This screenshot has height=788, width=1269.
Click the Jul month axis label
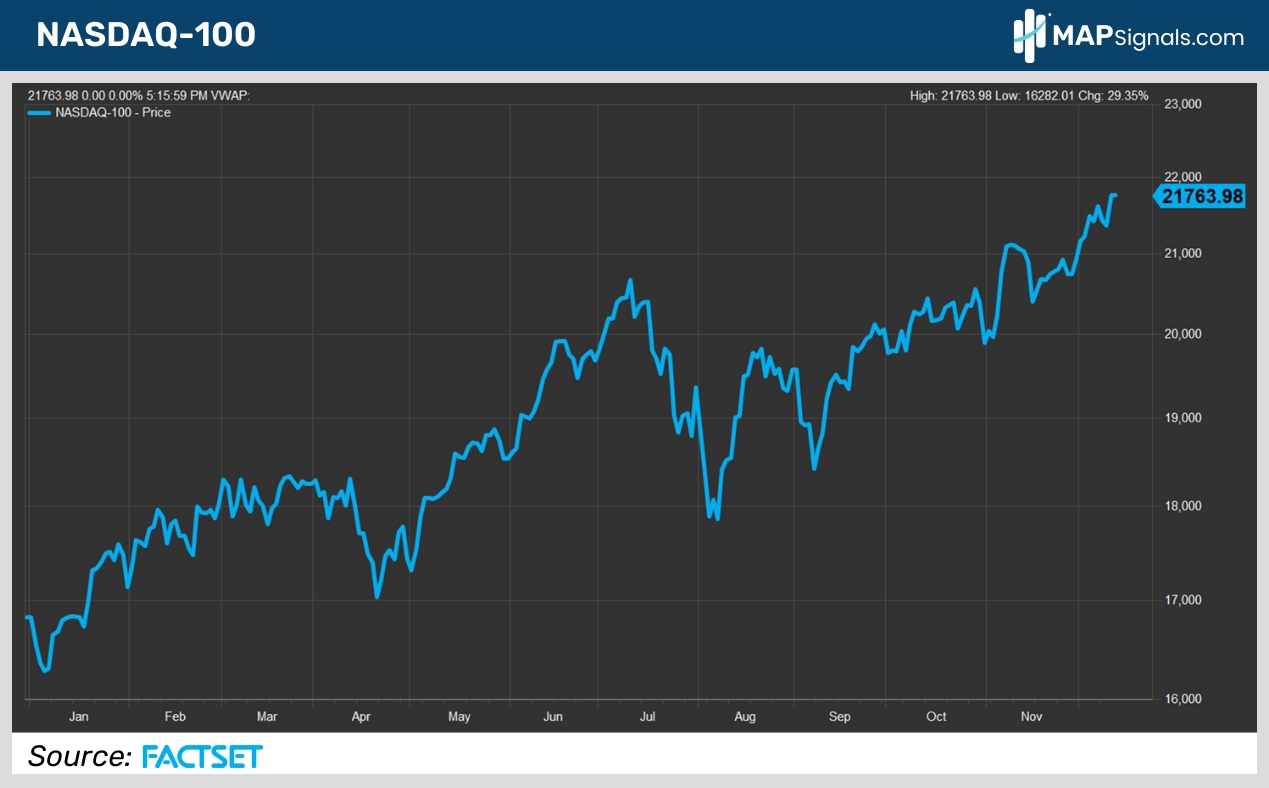(x=647, y=716)
